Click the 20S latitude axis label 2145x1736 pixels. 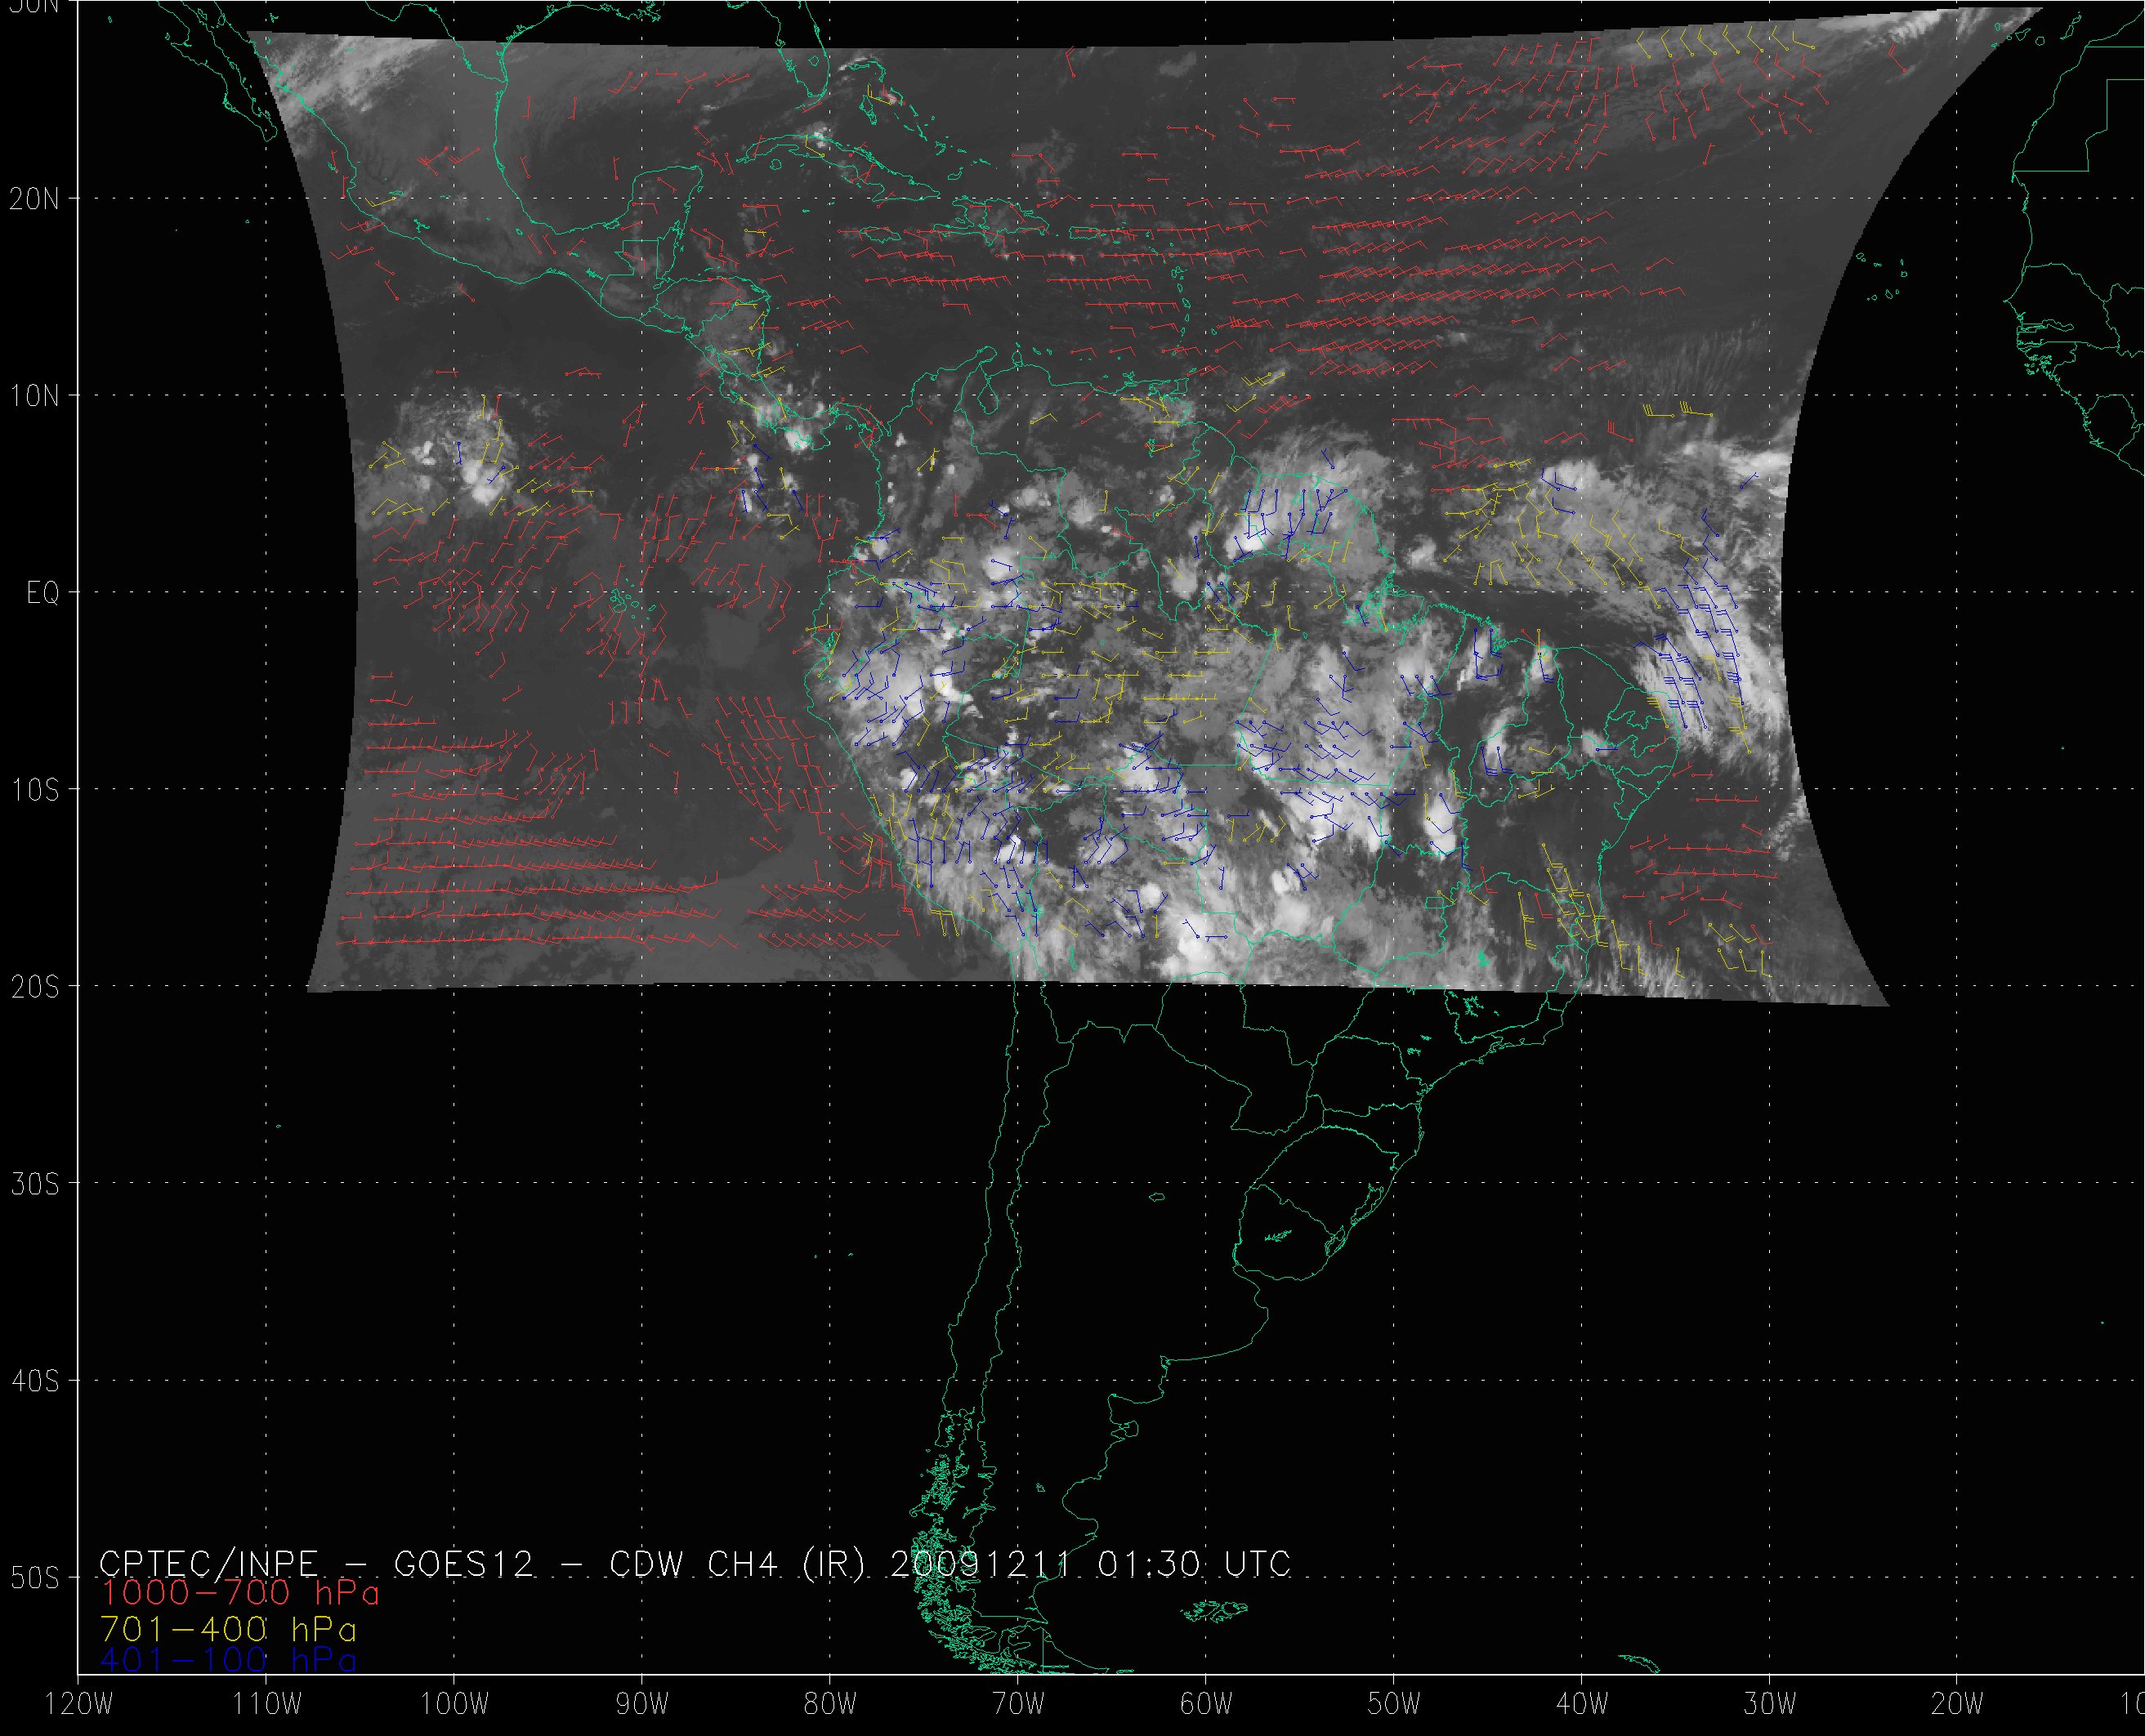34,987
